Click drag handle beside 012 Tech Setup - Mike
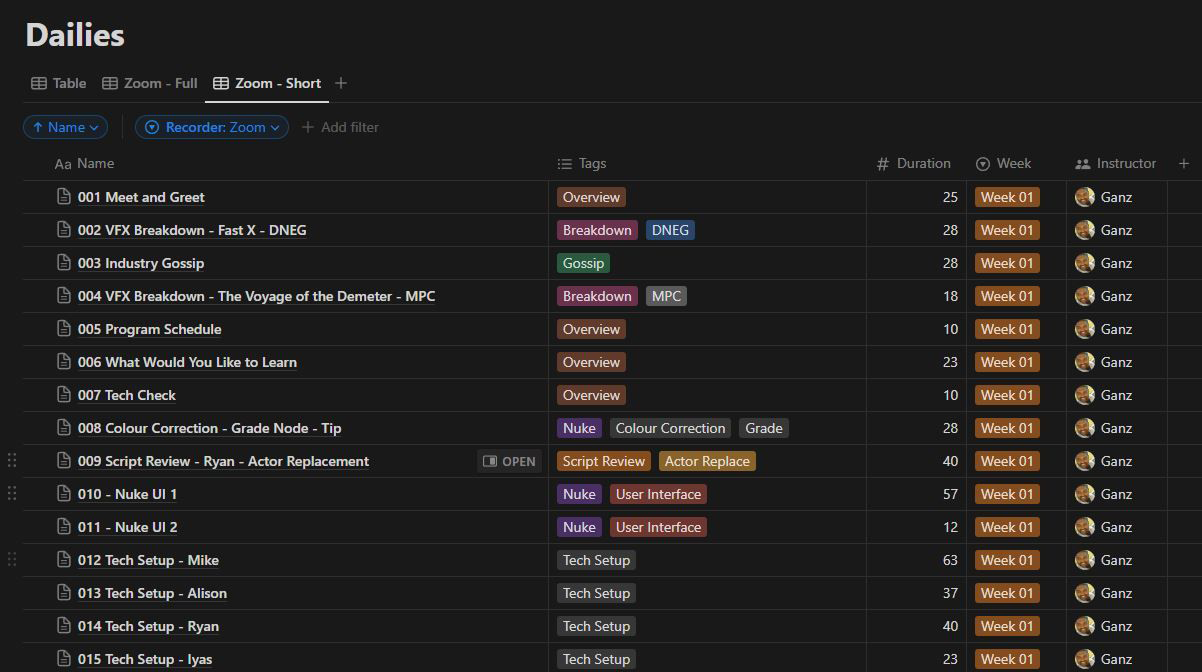The width and height of the screenshot is (1202, 672). click(12, 560)
